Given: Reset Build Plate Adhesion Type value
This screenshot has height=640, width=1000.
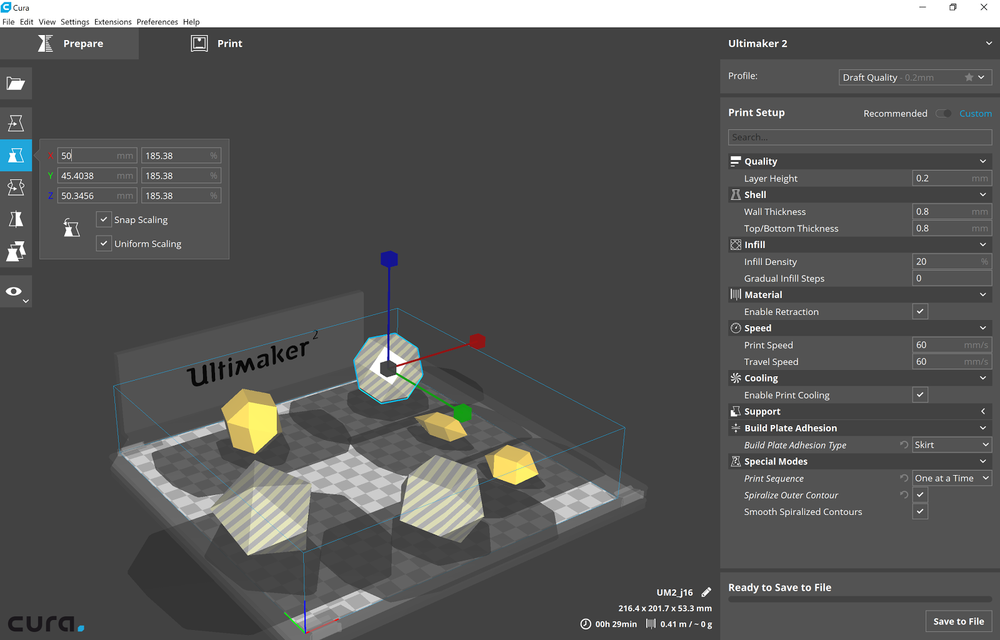Looking at the screenshot, I should pos(904,445).
